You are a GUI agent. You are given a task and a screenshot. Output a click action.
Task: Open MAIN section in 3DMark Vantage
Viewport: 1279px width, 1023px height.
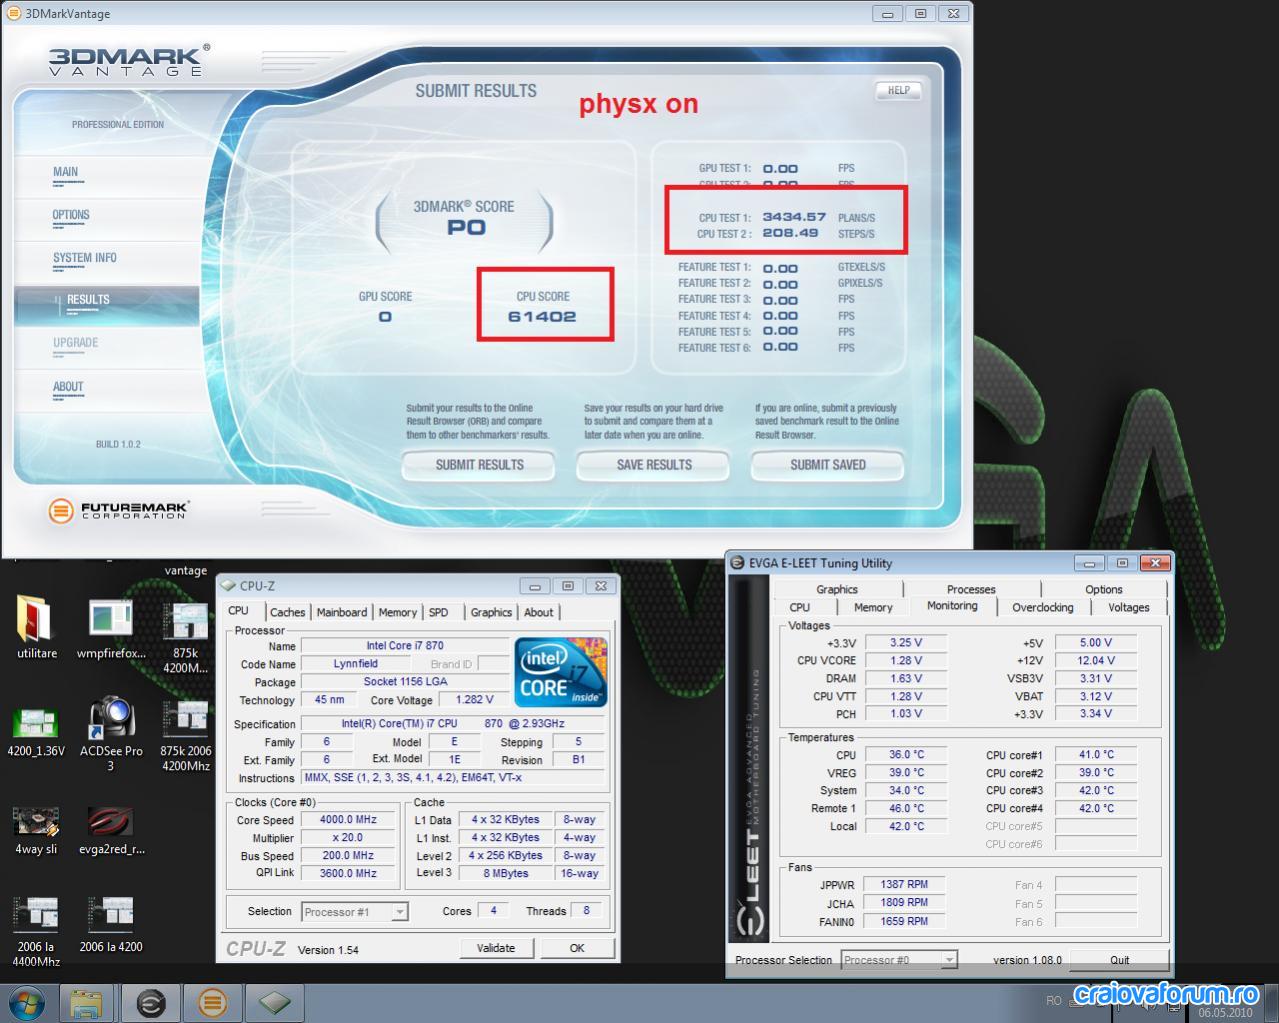tap(66, 172)
